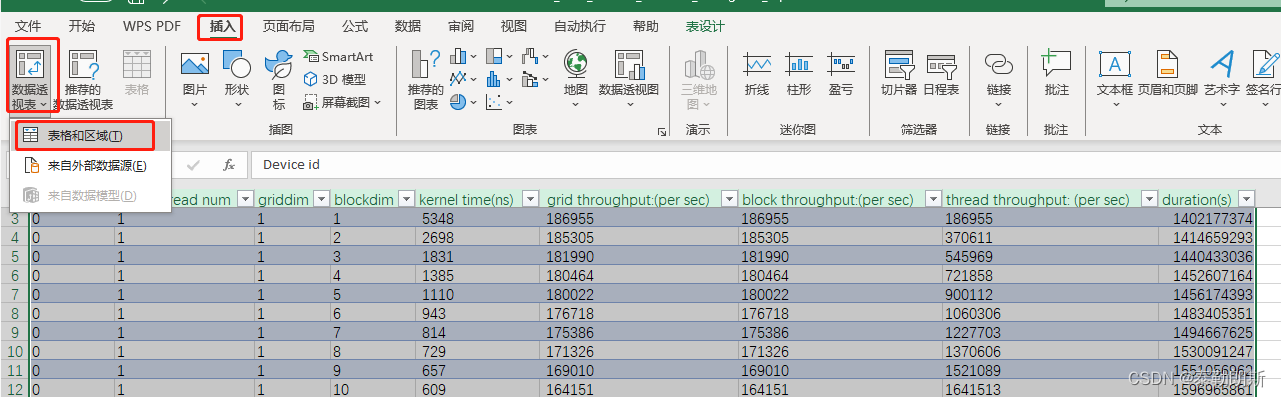1281x397 pixels.
Task: Open the kernel time(ns) filter dropdown
Action: click(x=529, y=199)
